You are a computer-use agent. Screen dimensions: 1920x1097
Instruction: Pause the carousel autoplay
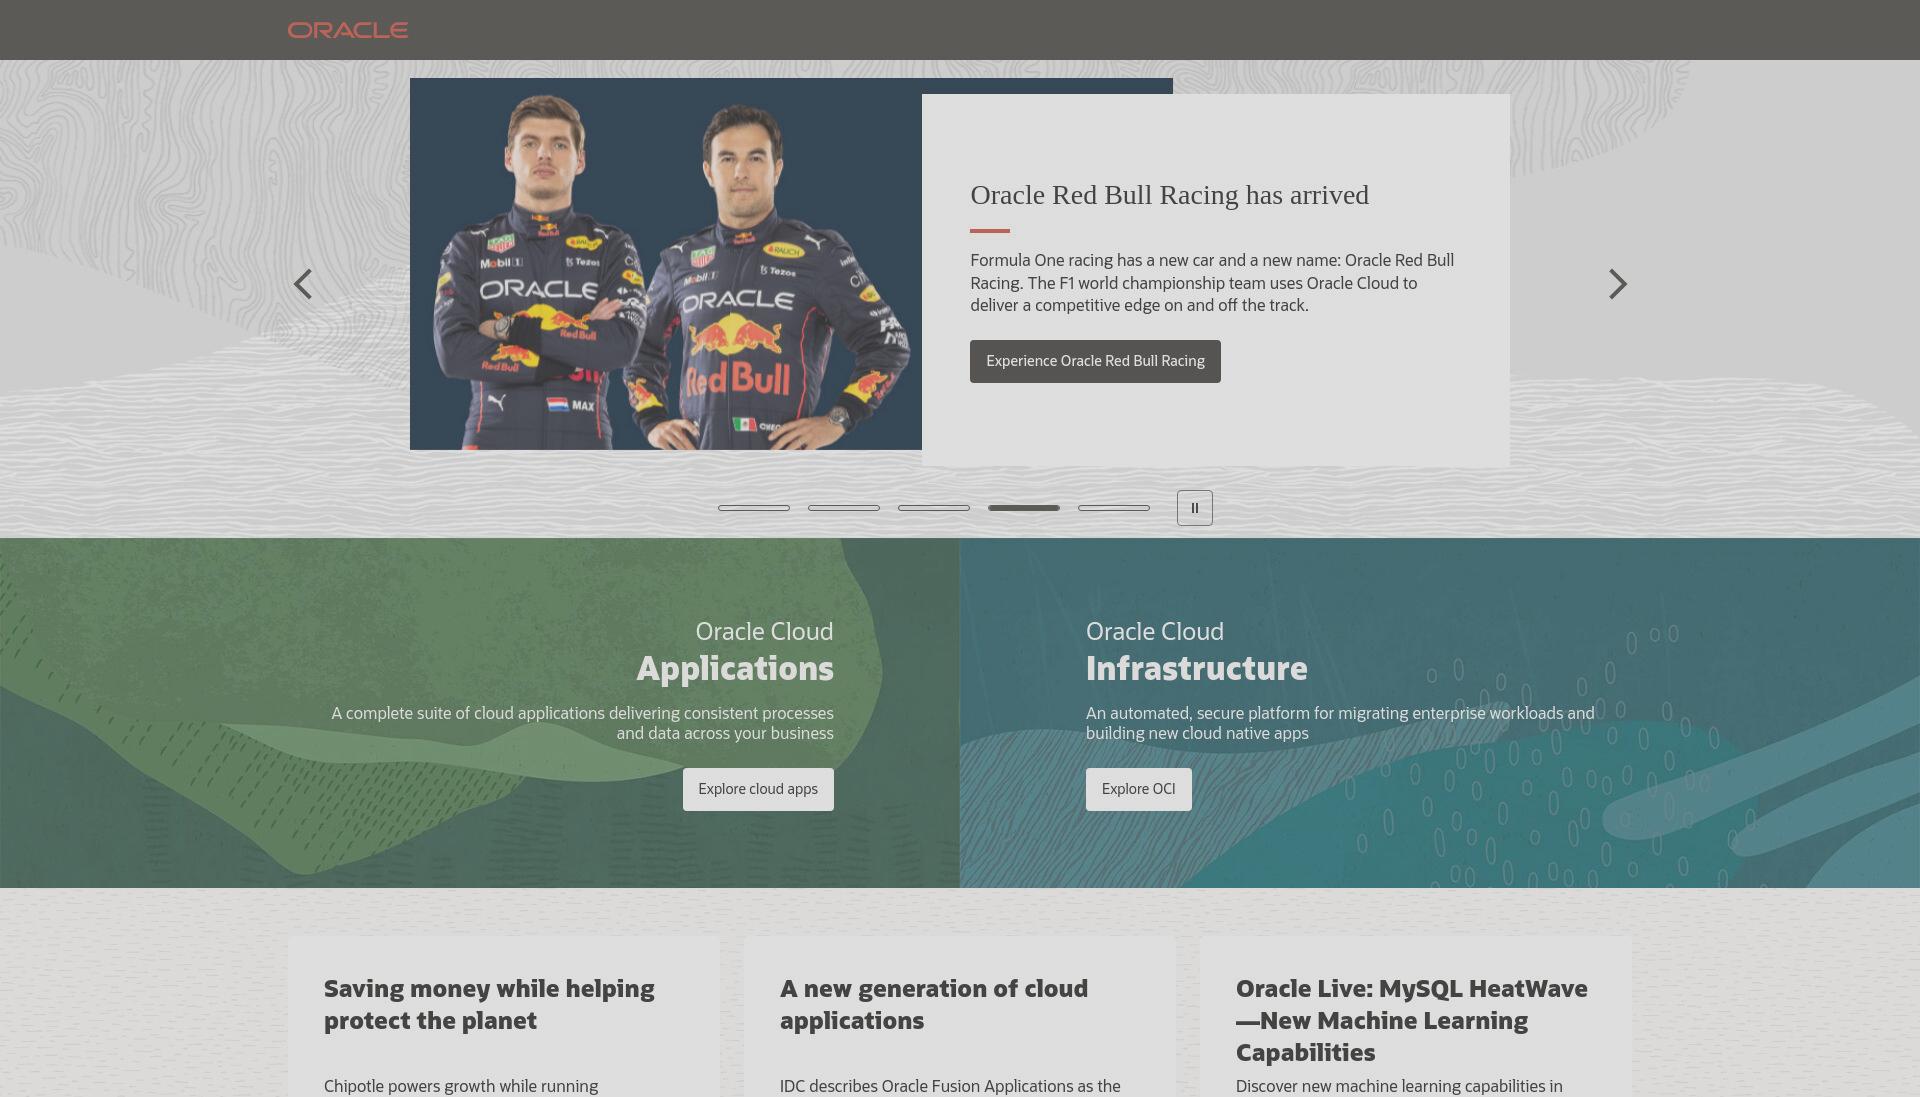click(1195, 508)
